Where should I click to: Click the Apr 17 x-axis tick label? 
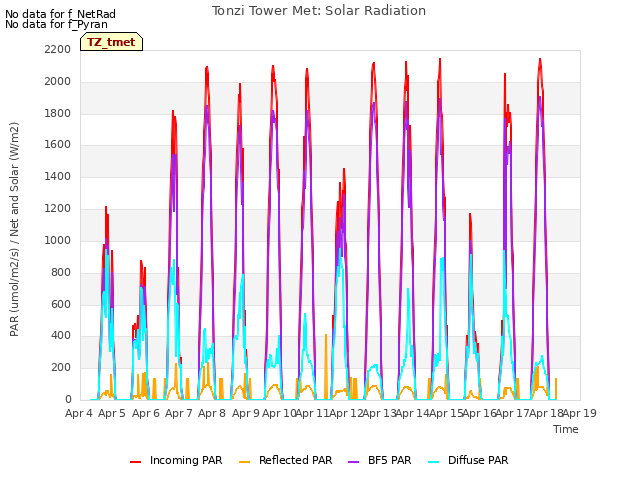(513, 413)
